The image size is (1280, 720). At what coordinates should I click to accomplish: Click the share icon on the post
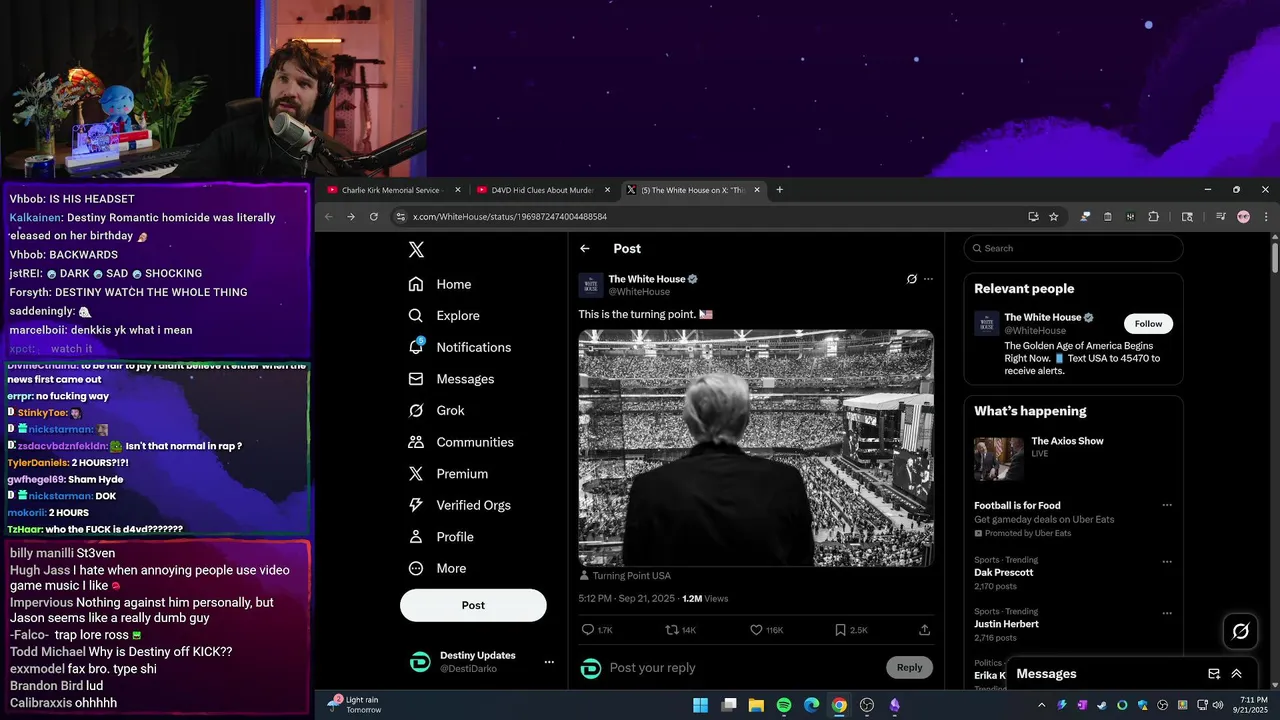[924, 630]
